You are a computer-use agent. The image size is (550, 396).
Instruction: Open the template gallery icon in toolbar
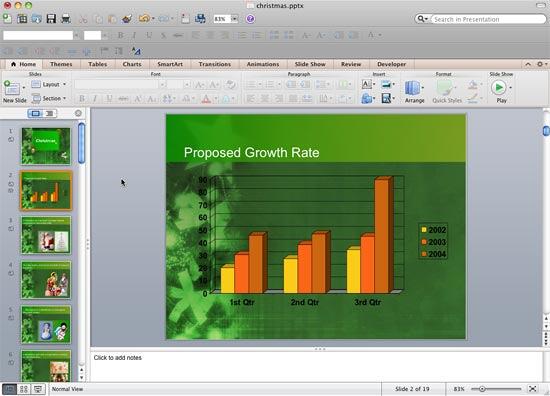(x=22, y=19)
